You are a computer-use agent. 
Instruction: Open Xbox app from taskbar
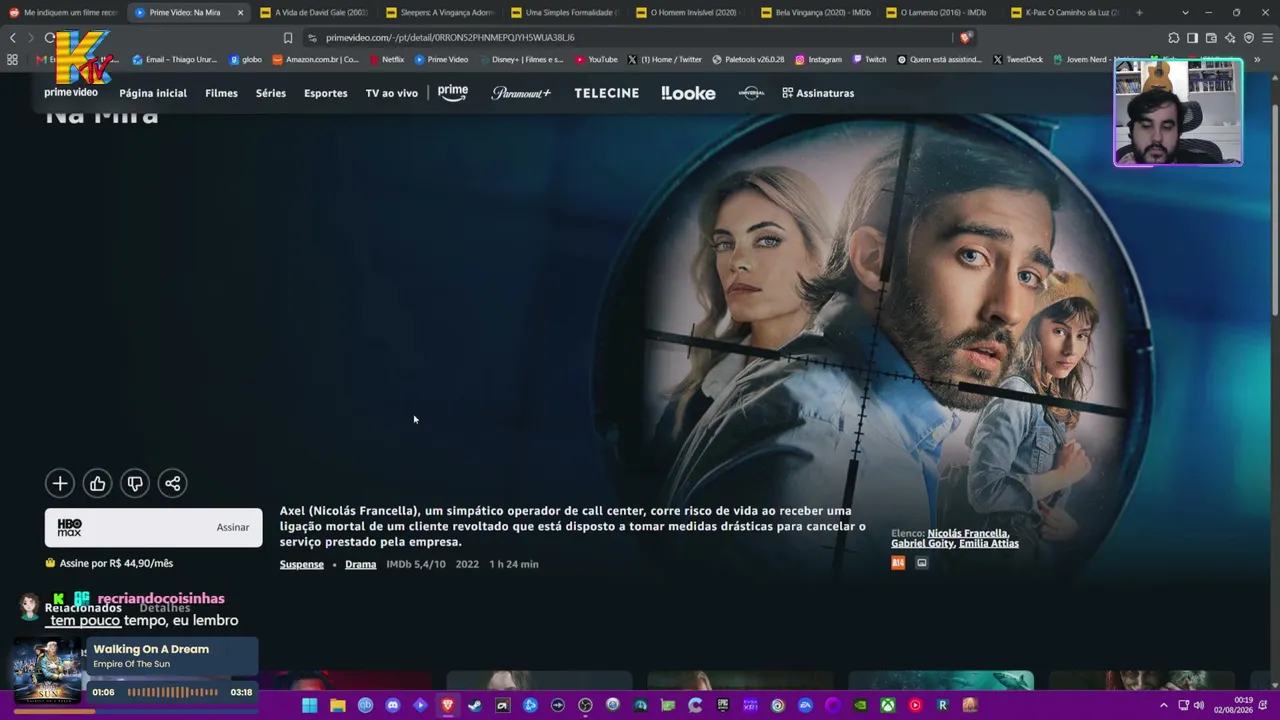(x=888, y=706)
